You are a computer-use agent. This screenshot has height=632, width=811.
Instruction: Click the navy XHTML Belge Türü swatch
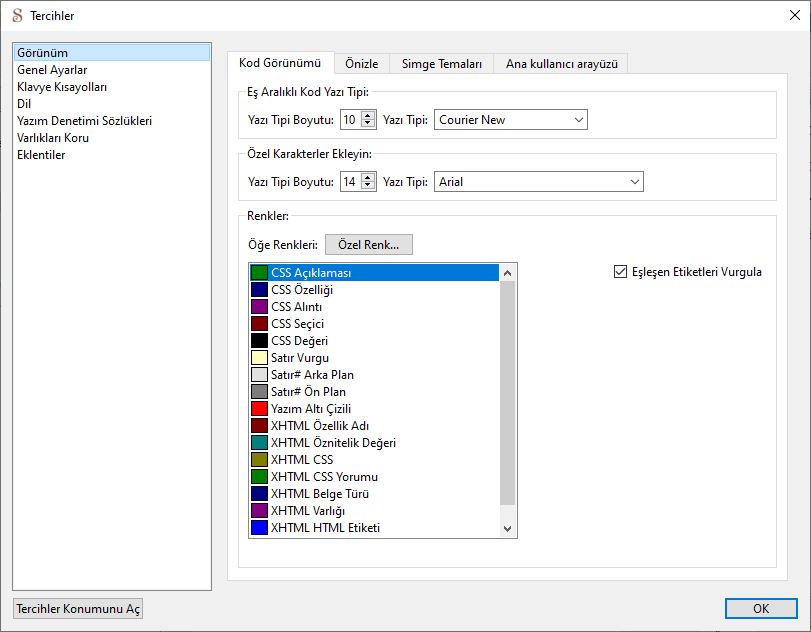pyautogui.click(x=259, y=493)
